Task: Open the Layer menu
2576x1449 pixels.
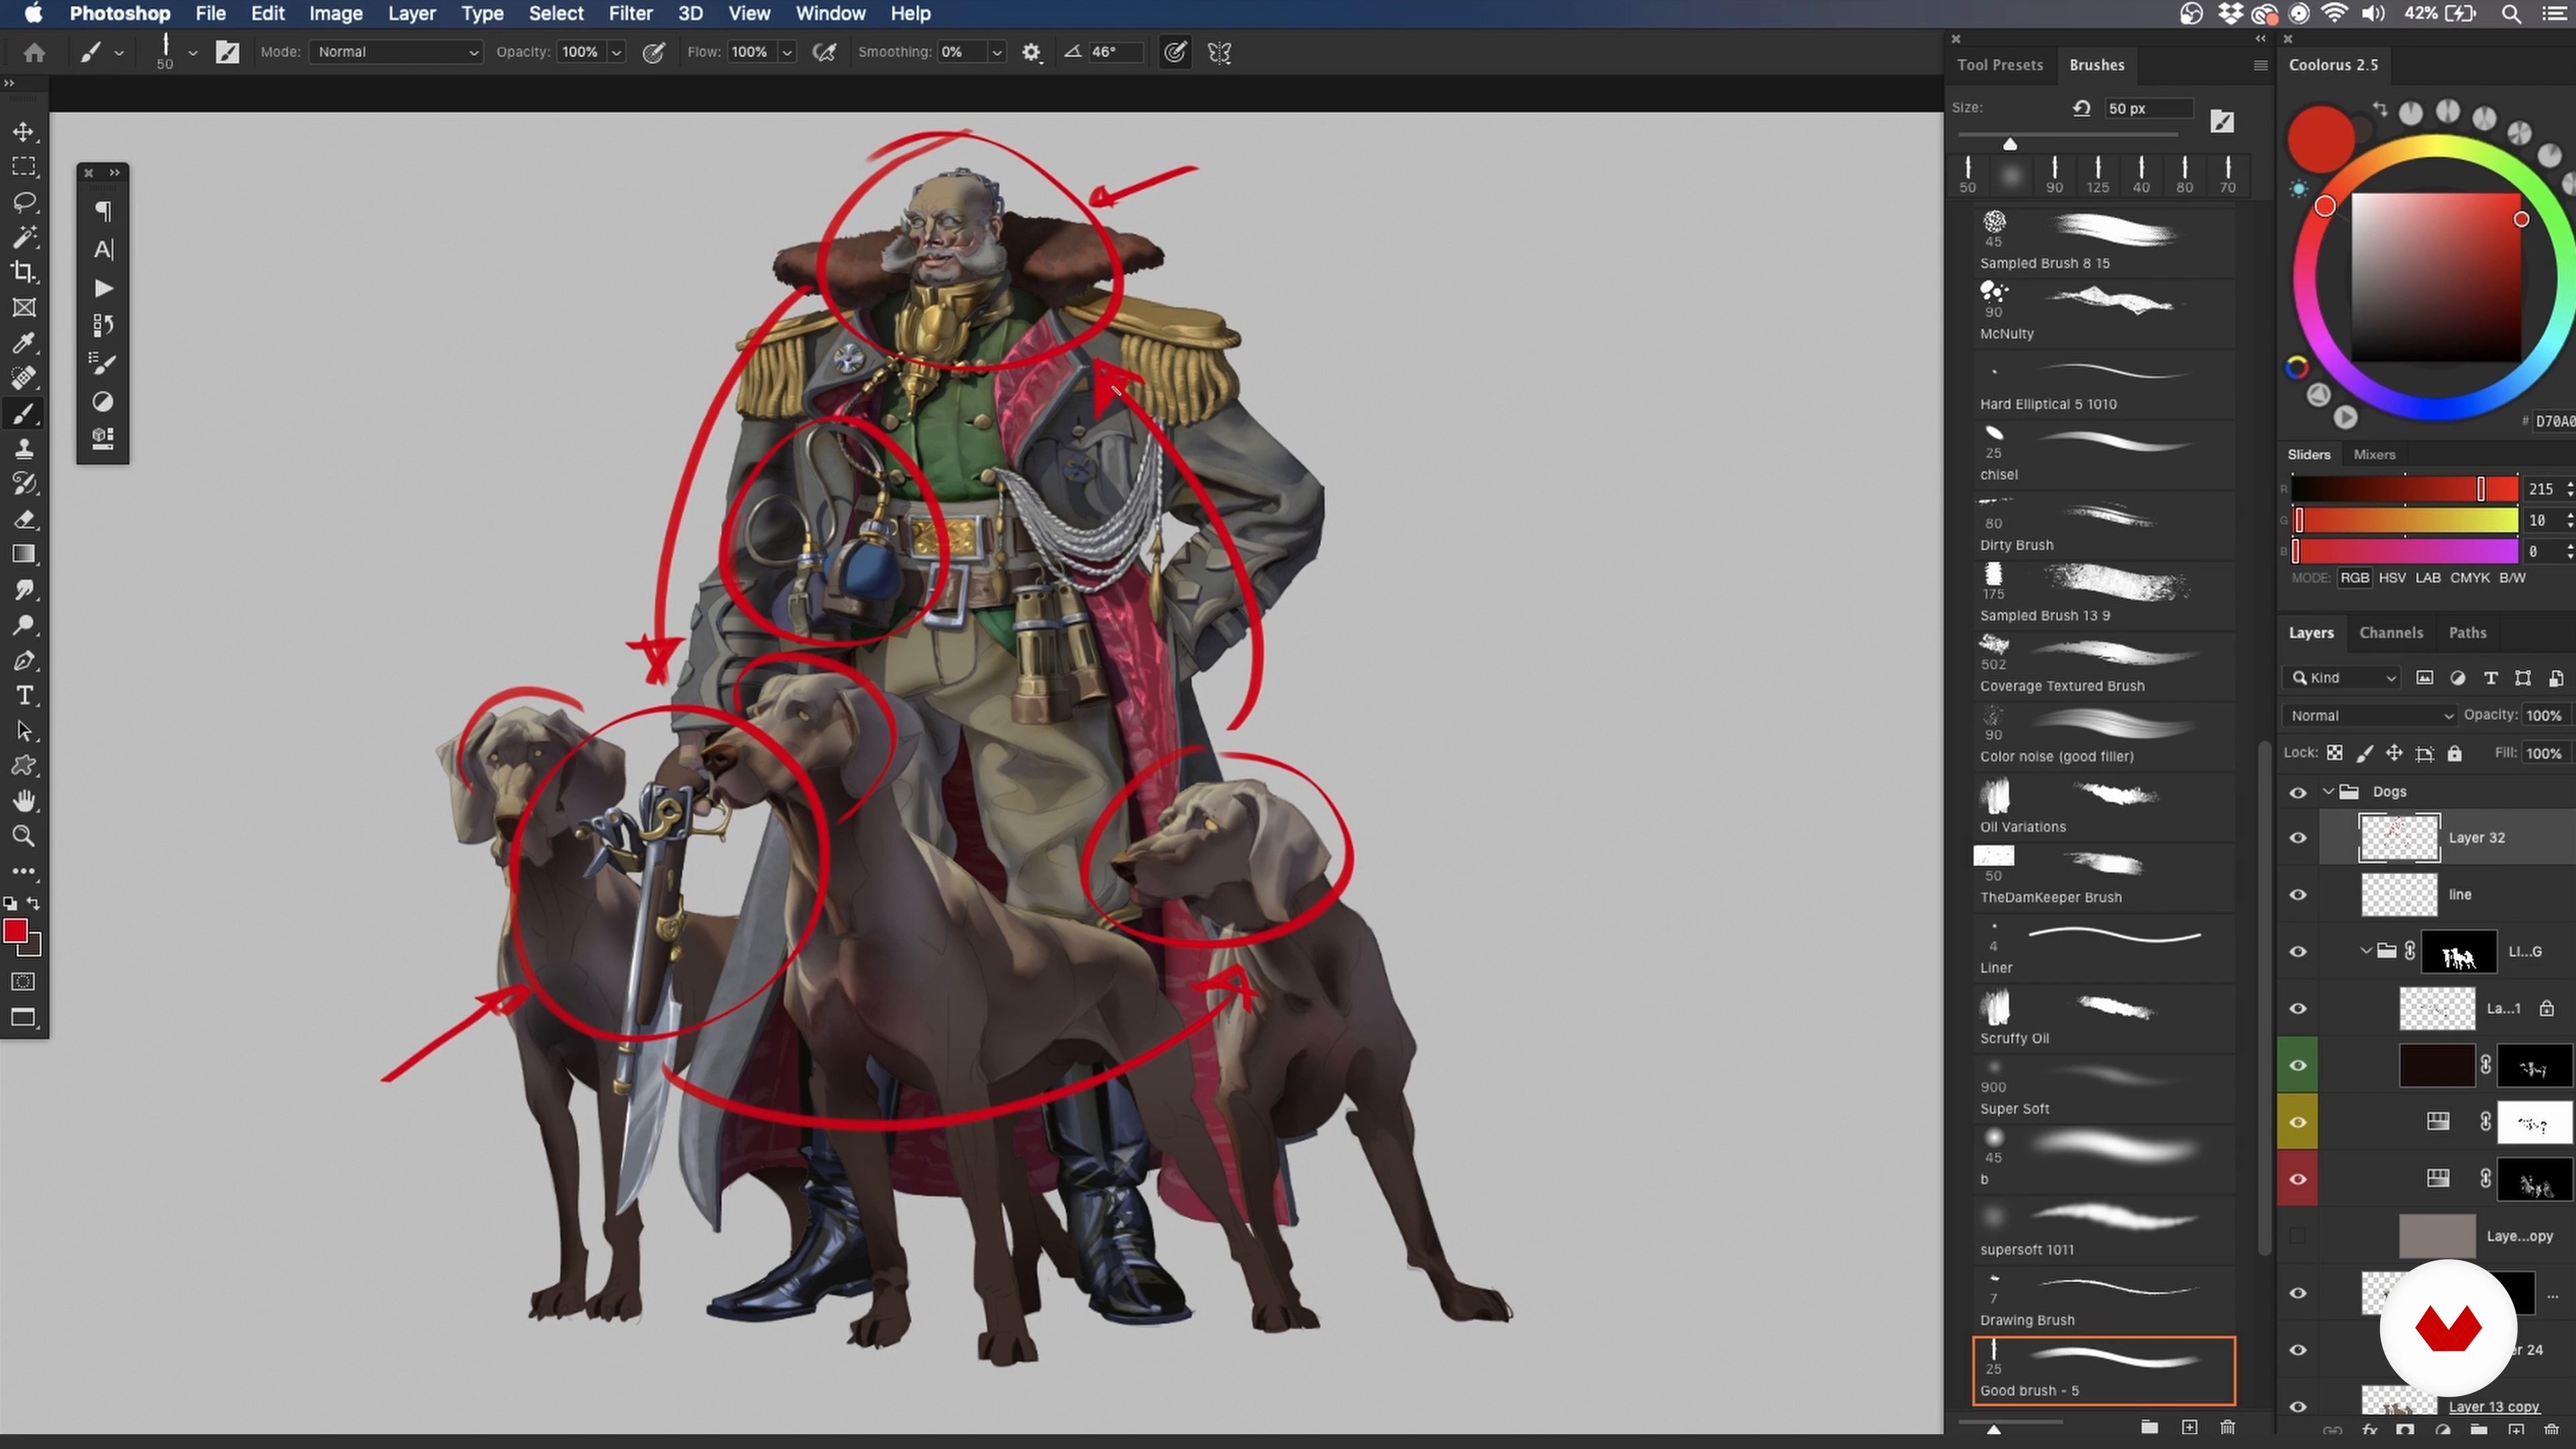Action: (x=411, y=13)
